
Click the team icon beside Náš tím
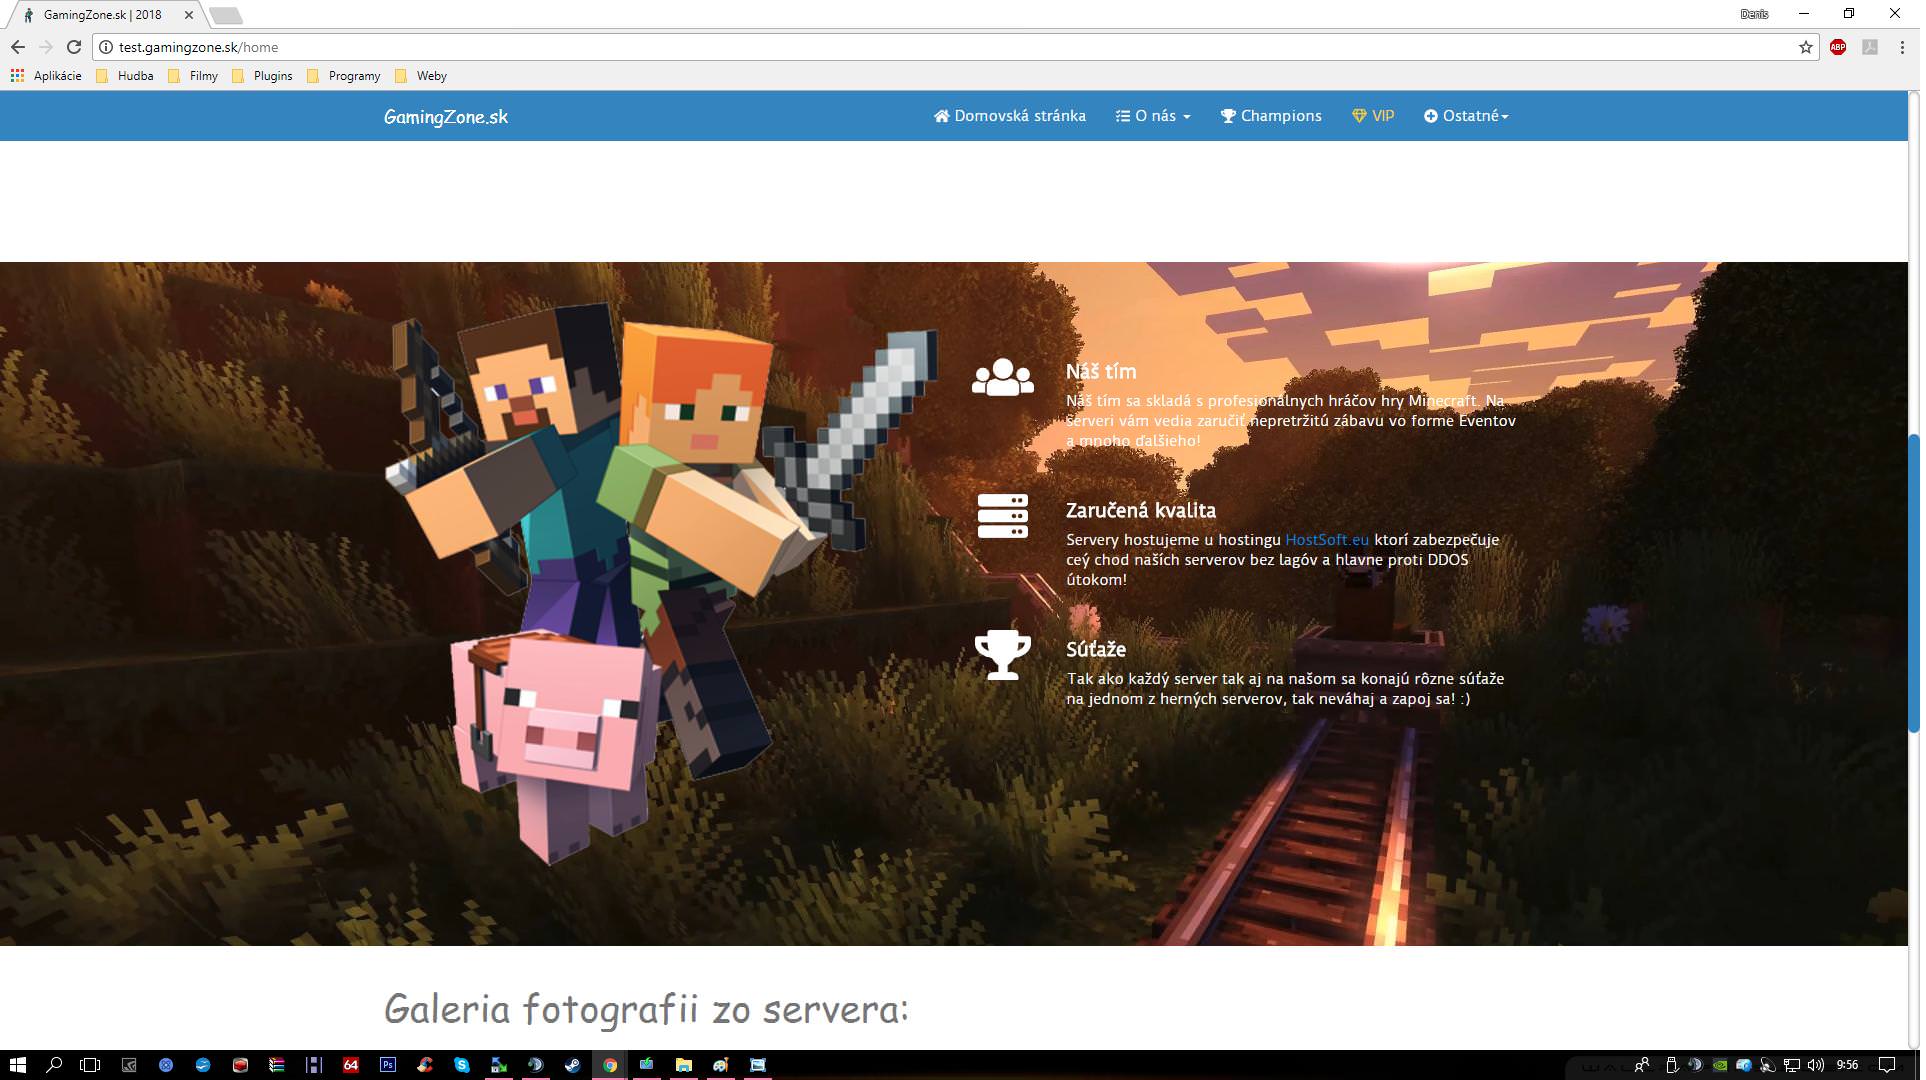tap(1003, 377)
